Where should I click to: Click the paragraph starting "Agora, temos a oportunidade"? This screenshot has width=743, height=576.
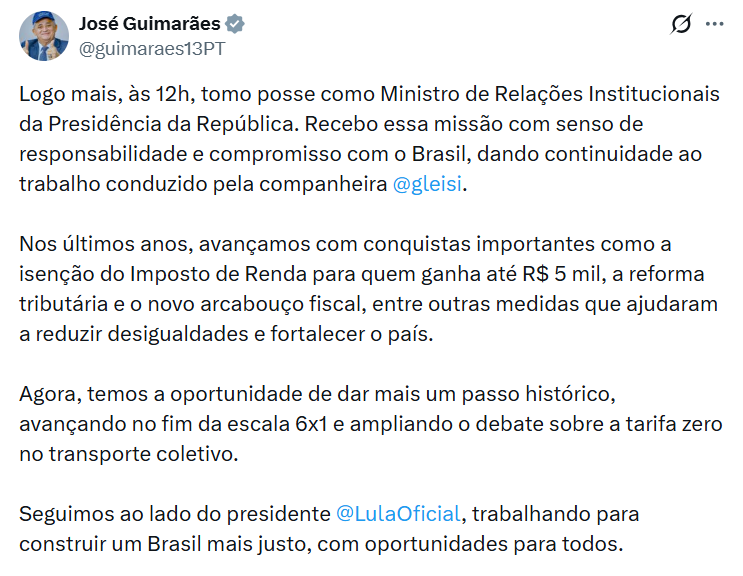(300, 425)
